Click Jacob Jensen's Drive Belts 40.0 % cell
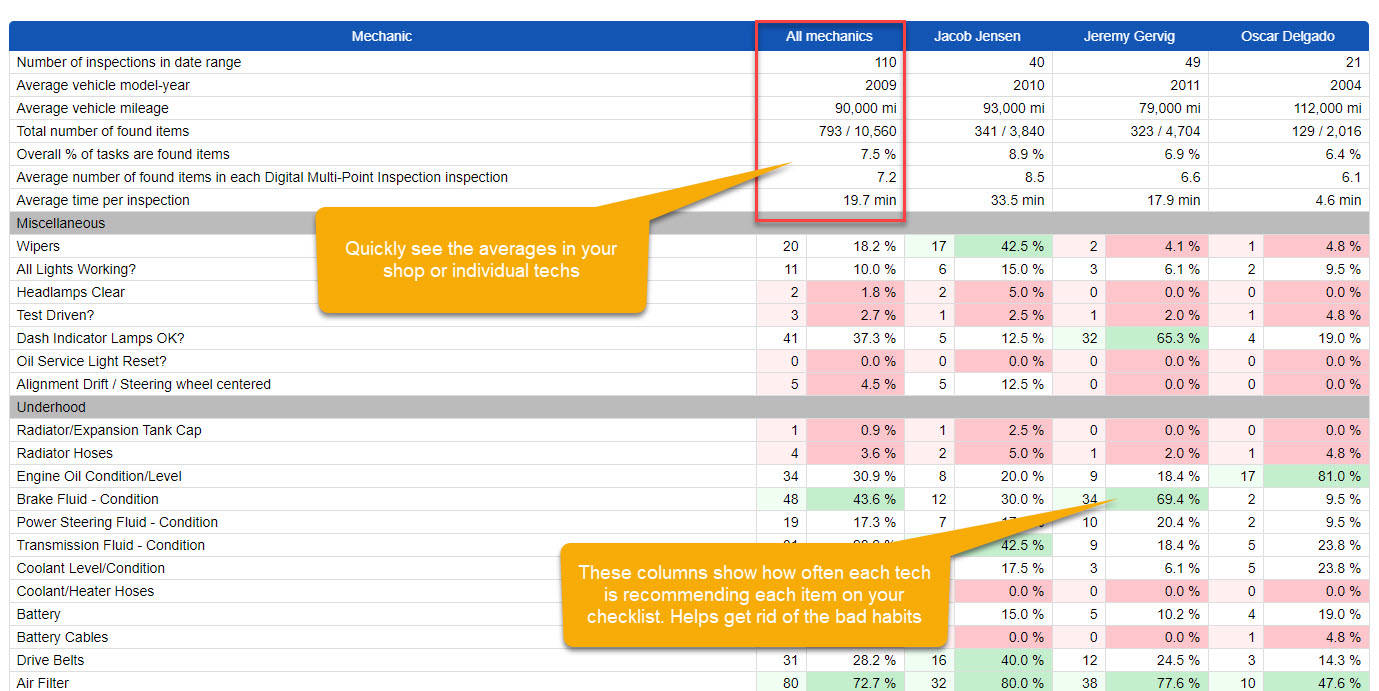The height and width of the screenshot is (691, 1379). click(1003, 660)
